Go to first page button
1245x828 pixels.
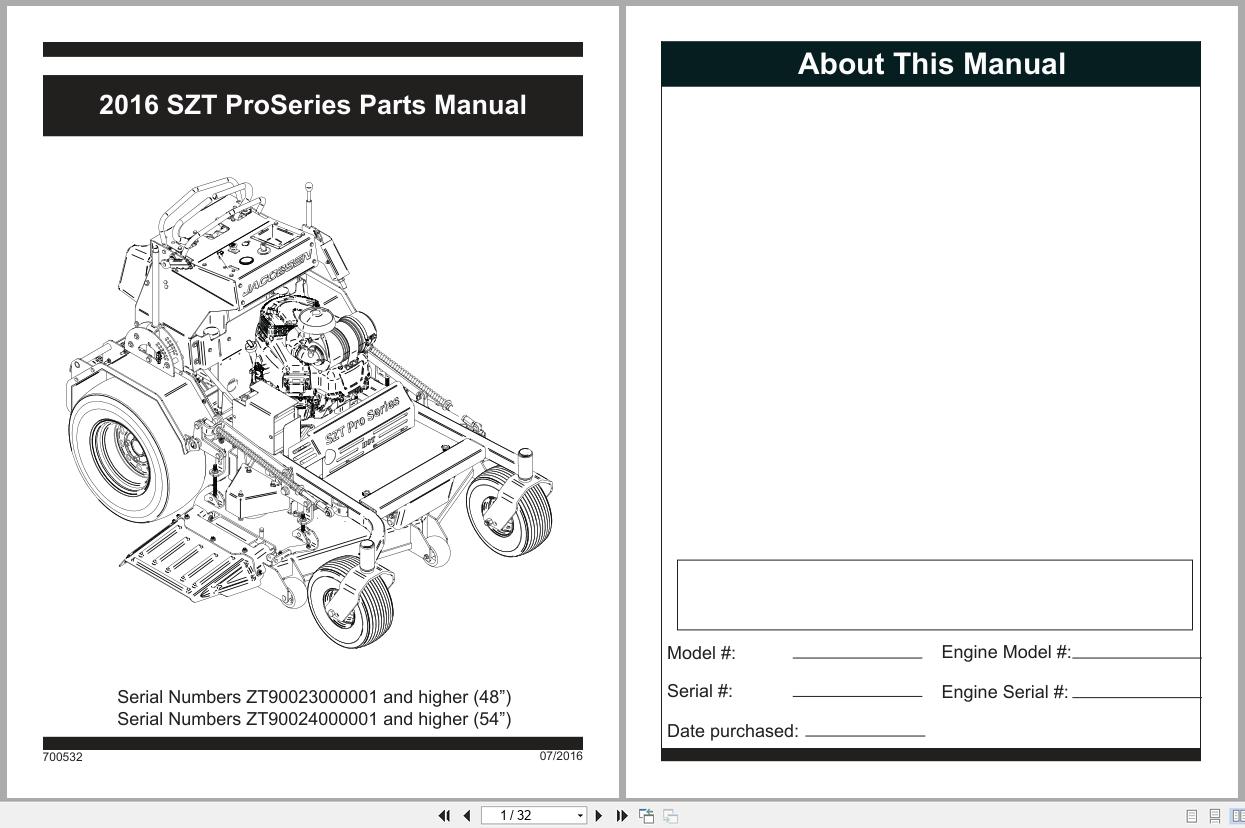click(444, 816)
